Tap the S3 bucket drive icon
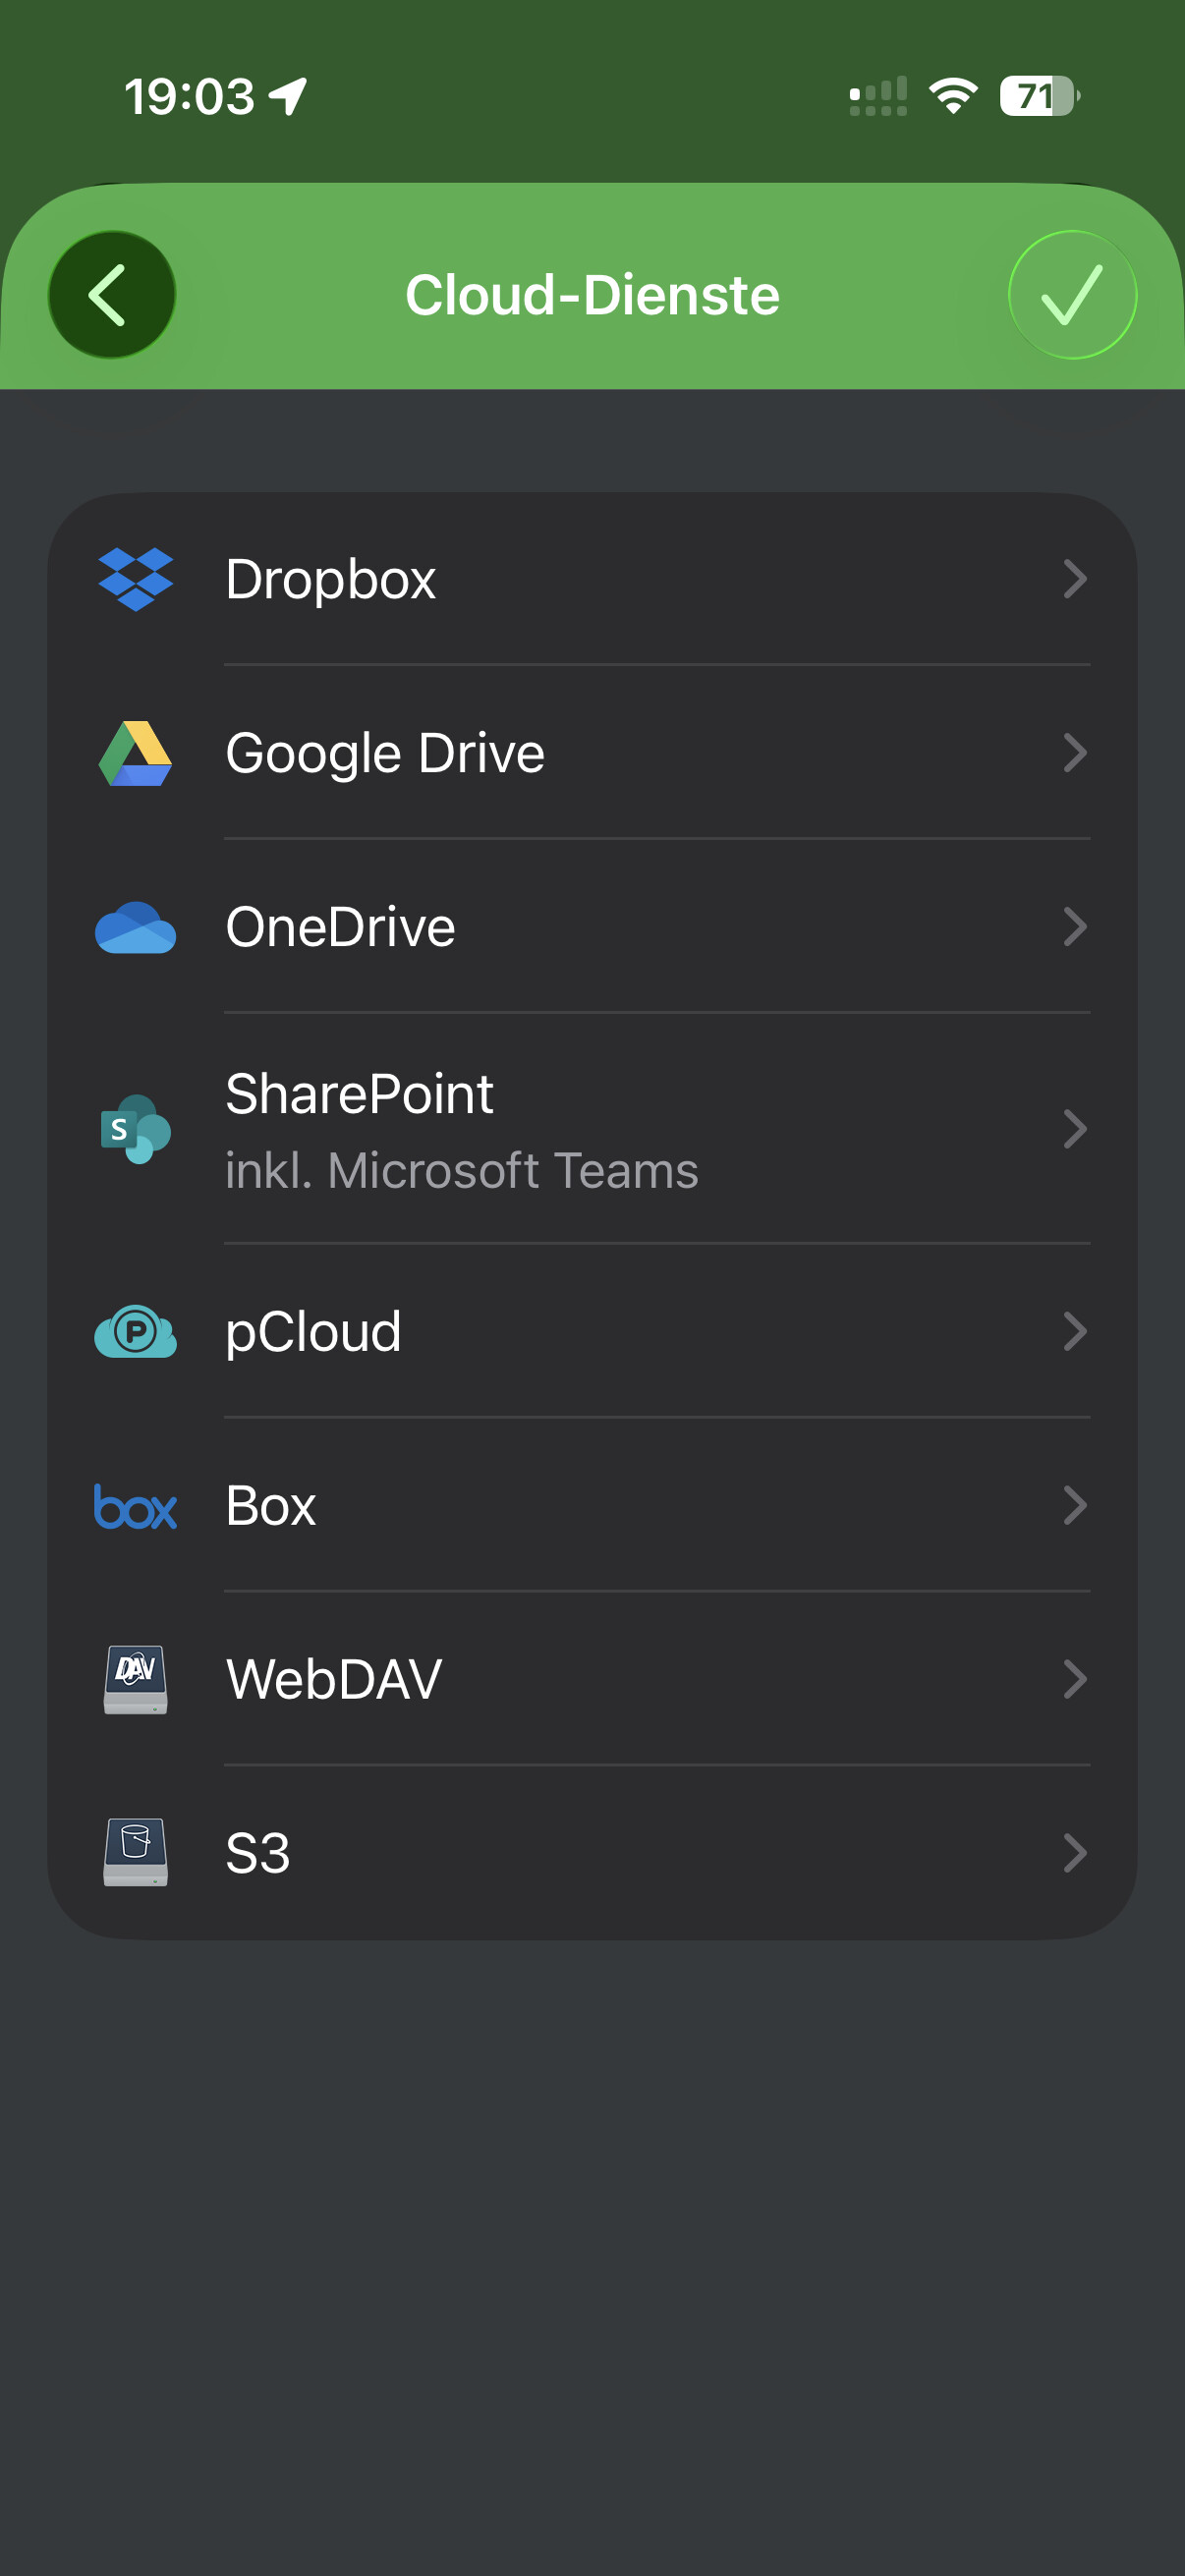The height and width of the screenshot is (2576, 1185). point(136,1852)
